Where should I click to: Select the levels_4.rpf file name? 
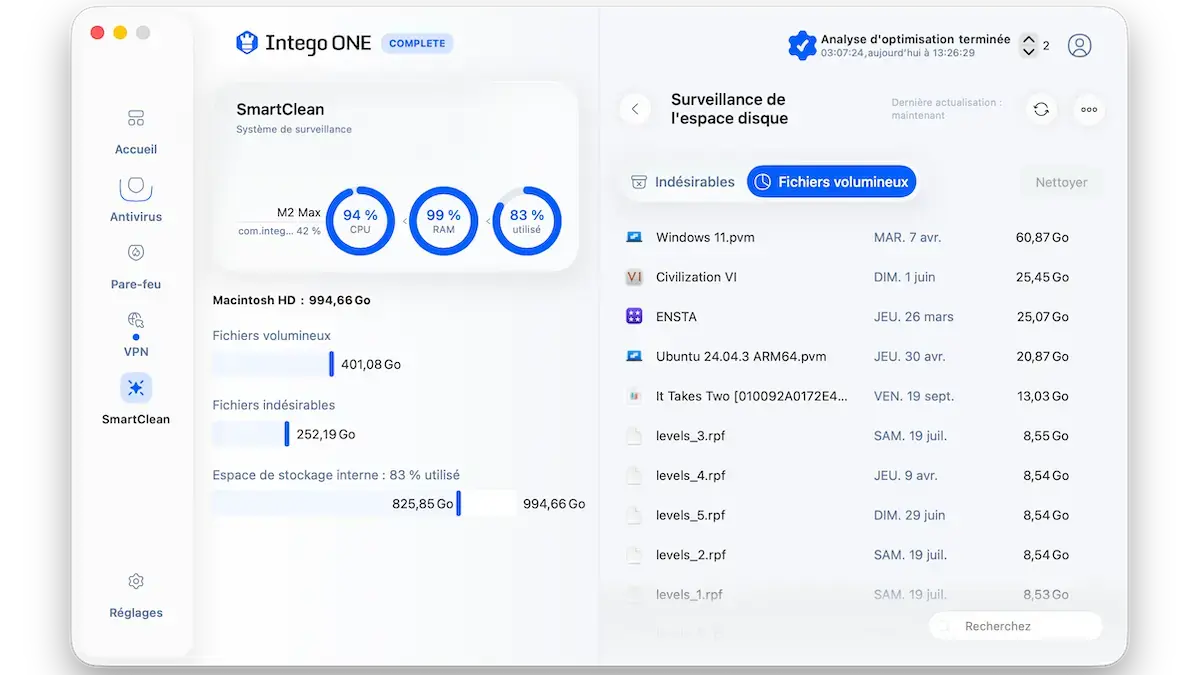691,475
